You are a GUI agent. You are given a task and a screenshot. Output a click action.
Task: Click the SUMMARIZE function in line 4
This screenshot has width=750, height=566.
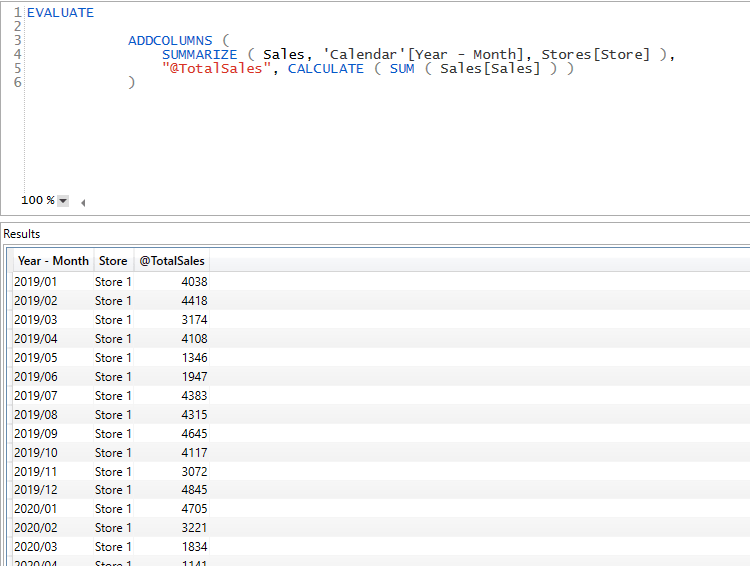[199, 55]
